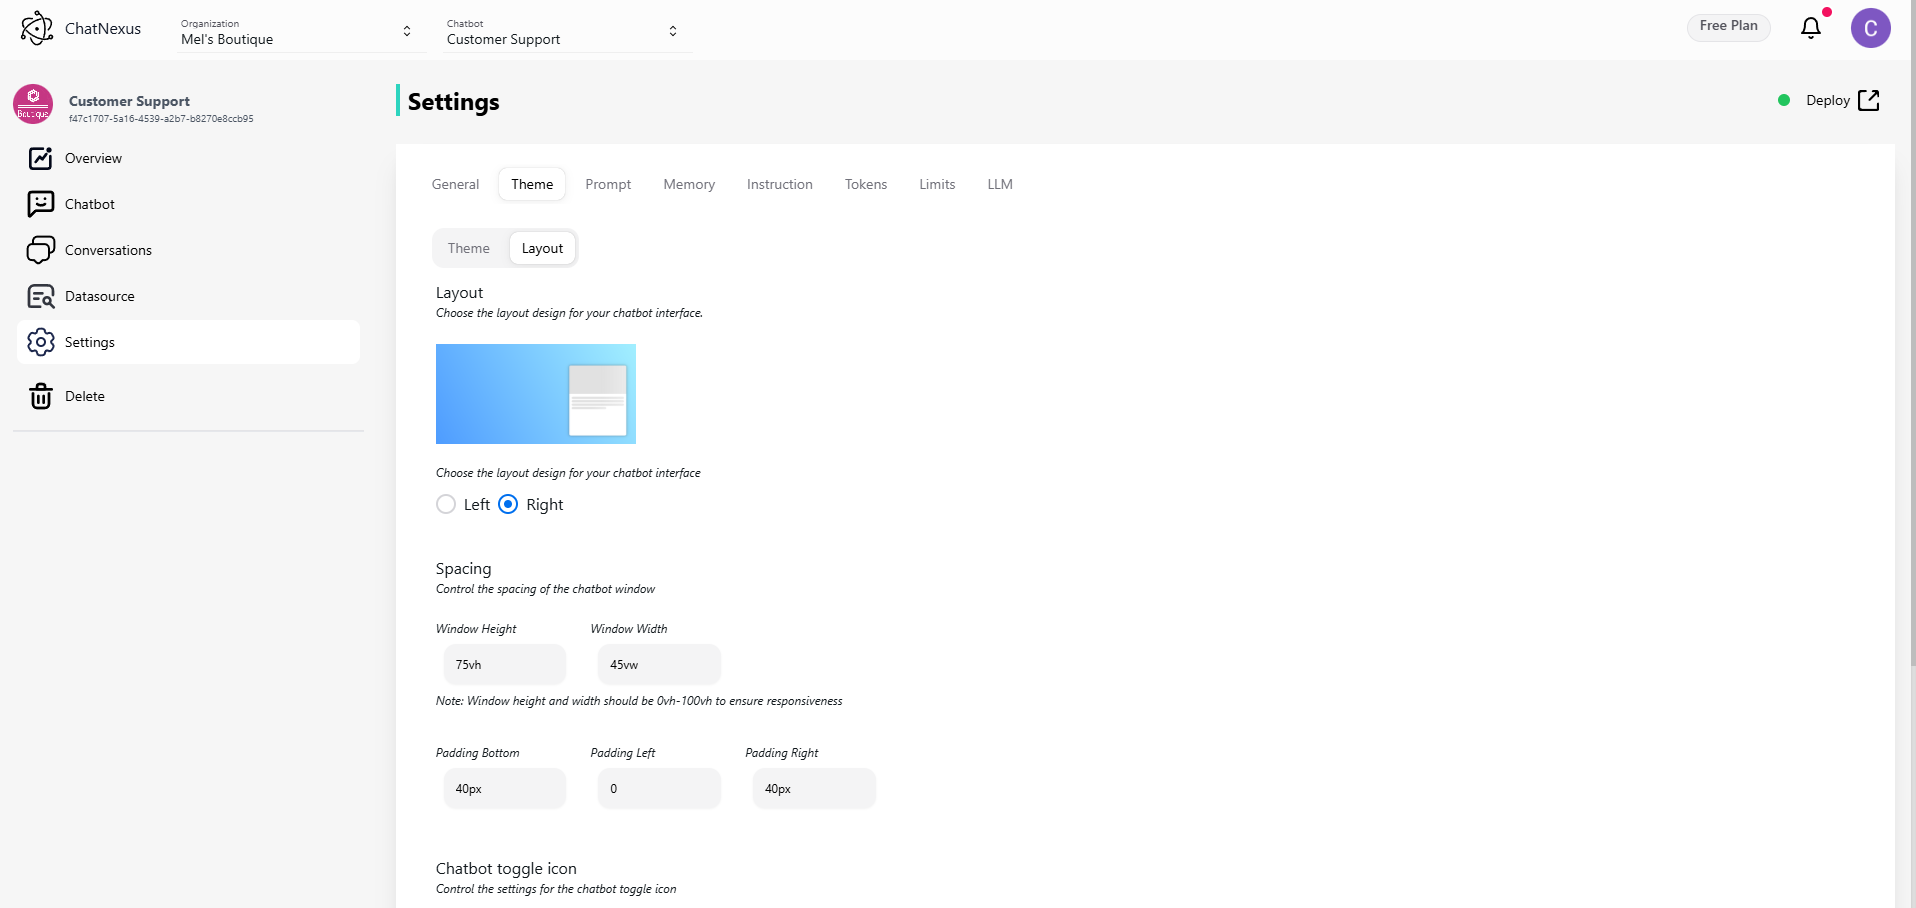The image size is (1916, 908).
Task: Click the Free Plan badge button
Action: 1728,26
